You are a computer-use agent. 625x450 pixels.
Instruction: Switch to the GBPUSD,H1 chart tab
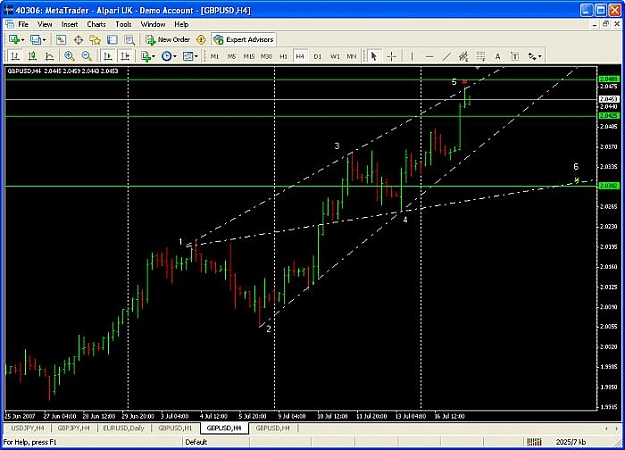click(175, 428)
